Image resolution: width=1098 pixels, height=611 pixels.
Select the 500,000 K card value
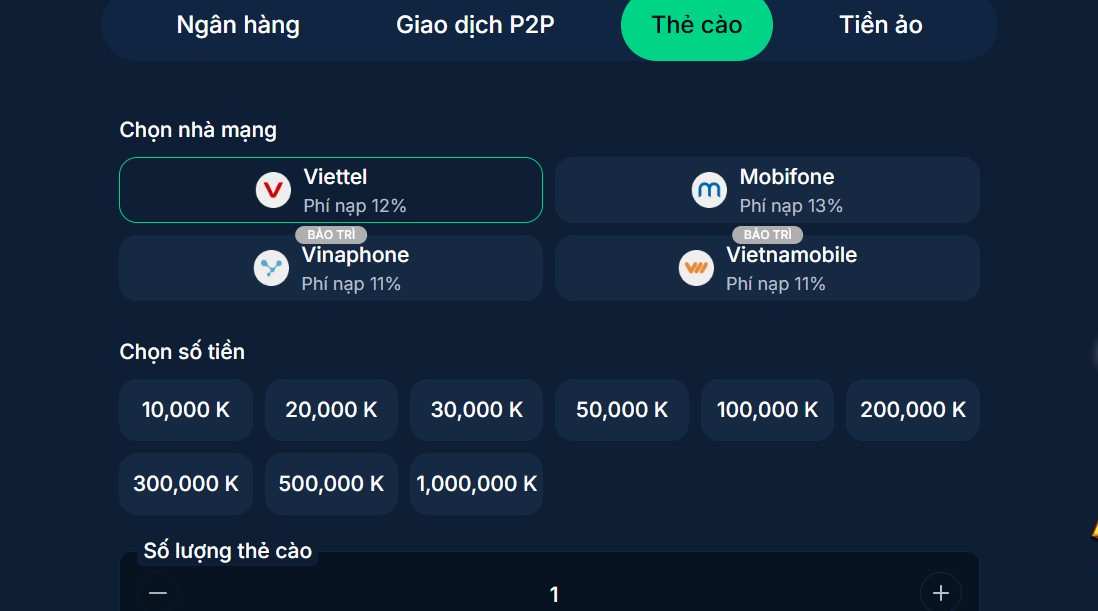click(x=331, y=483)
